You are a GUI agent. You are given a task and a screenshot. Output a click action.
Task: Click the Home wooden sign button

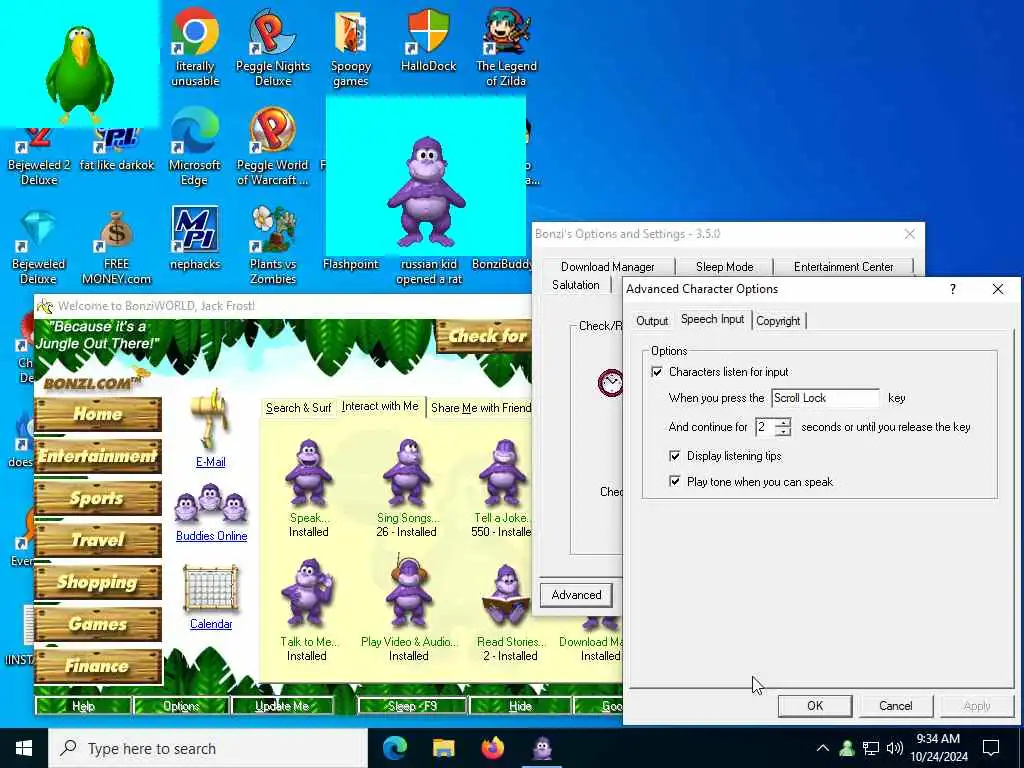tap(98, 413)
